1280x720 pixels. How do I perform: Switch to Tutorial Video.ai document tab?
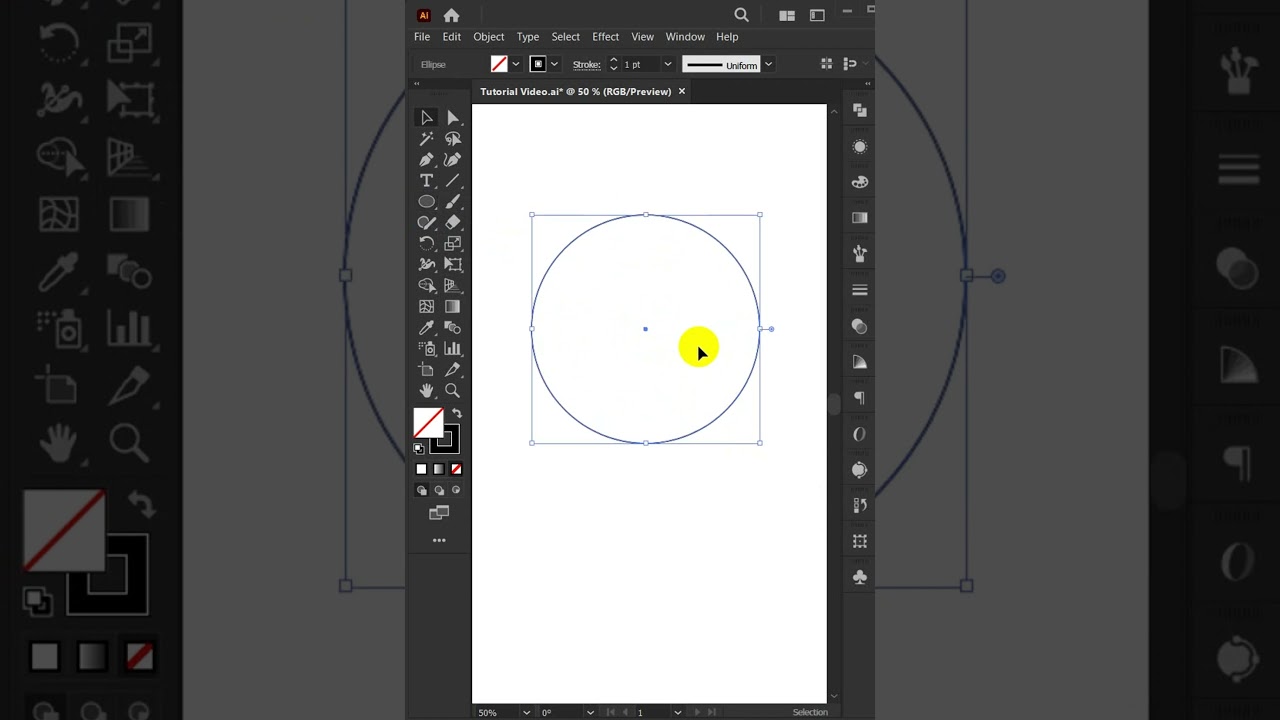tap(575, 91)
